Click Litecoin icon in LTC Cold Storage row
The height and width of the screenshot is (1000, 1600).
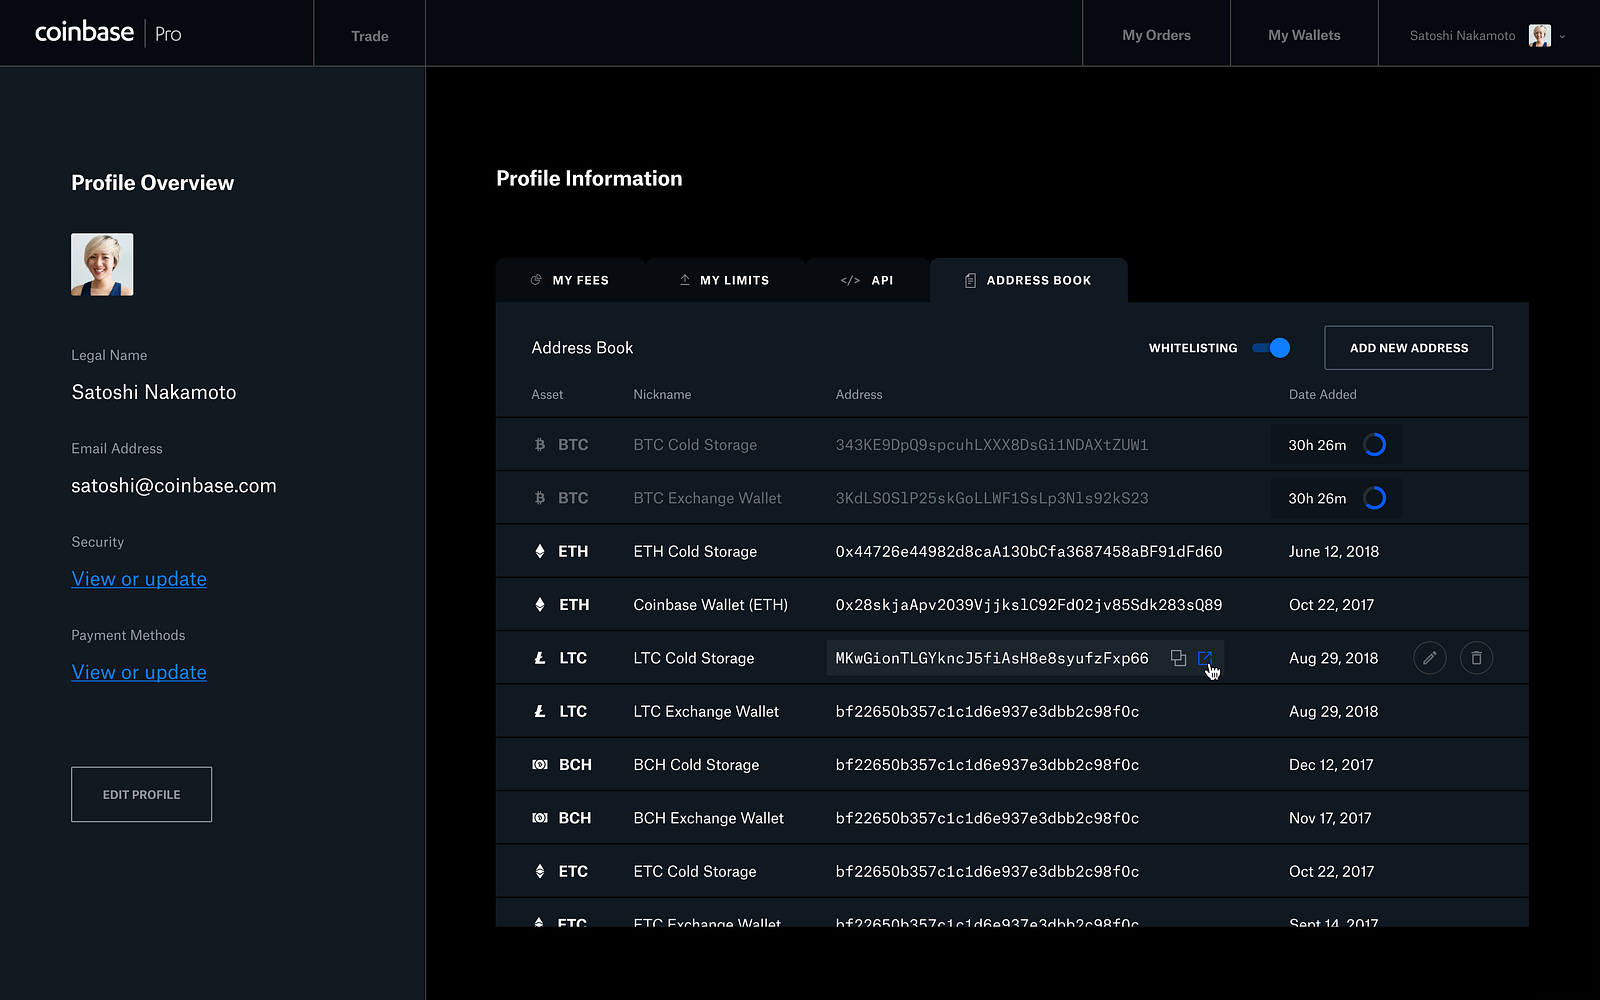[540, 658]
